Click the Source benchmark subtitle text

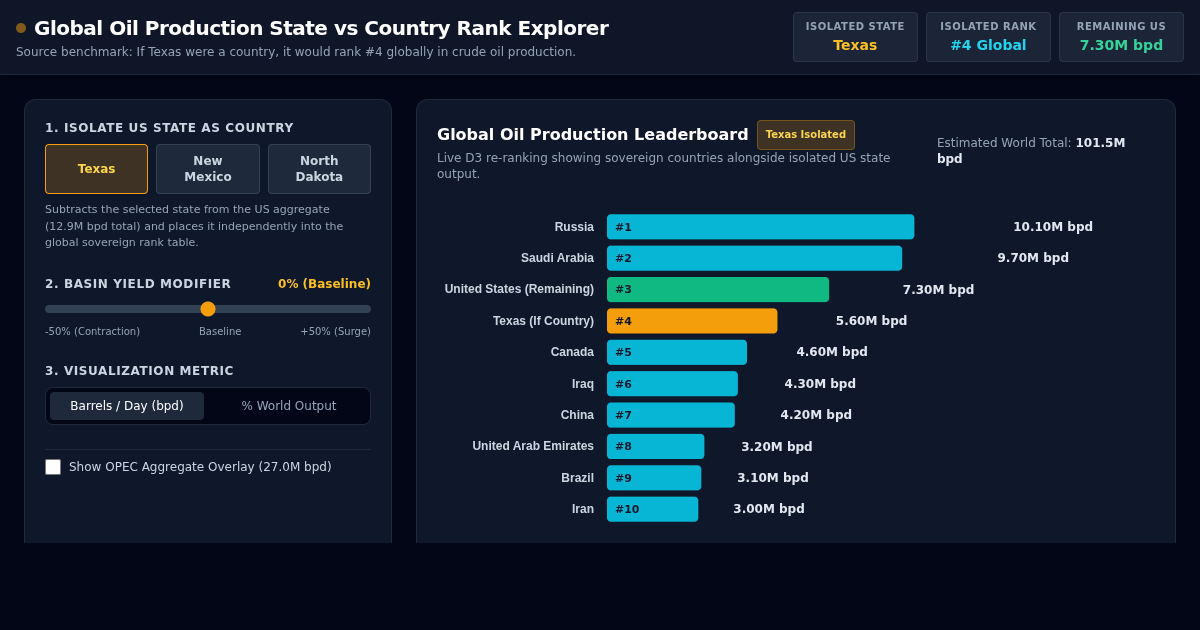click(296, 52)
